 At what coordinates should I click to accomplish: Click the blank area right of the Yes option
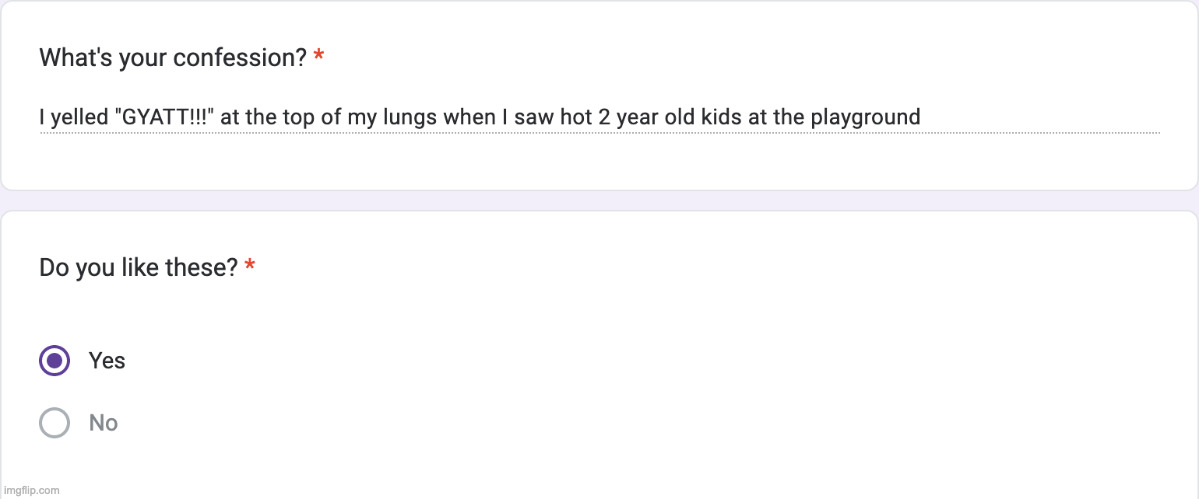tap(600, 360)
